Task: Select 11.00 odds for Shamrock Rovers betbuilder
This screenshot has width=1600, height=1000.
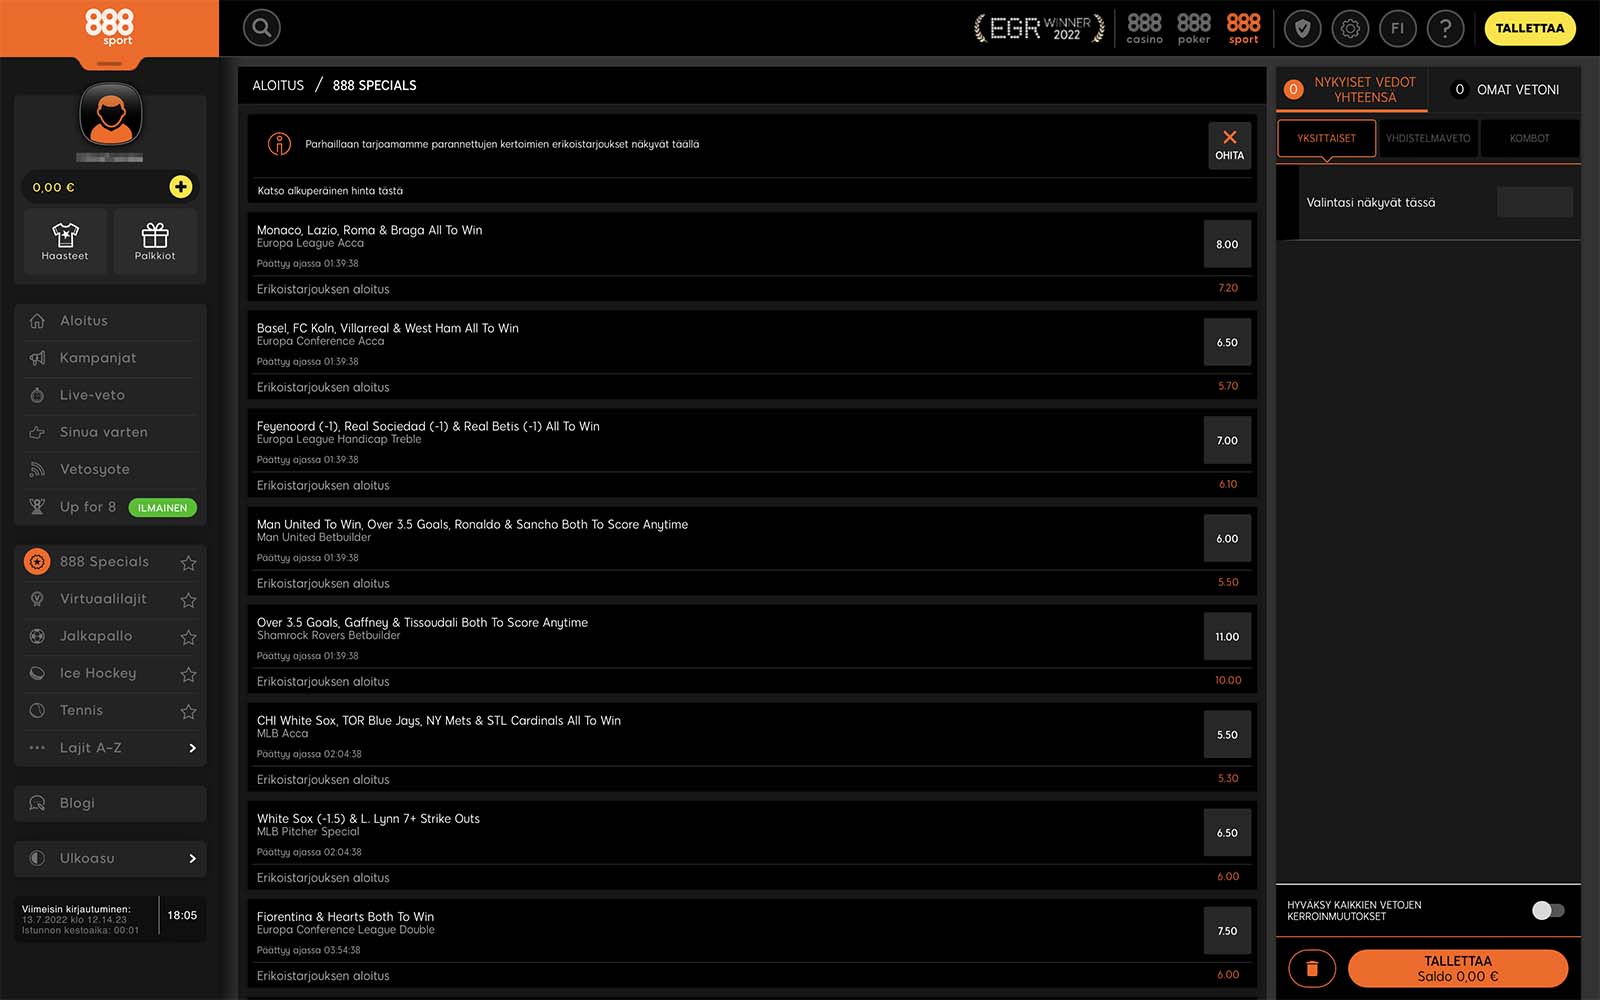Action: pyautogui.click(x=1227, y=636)
